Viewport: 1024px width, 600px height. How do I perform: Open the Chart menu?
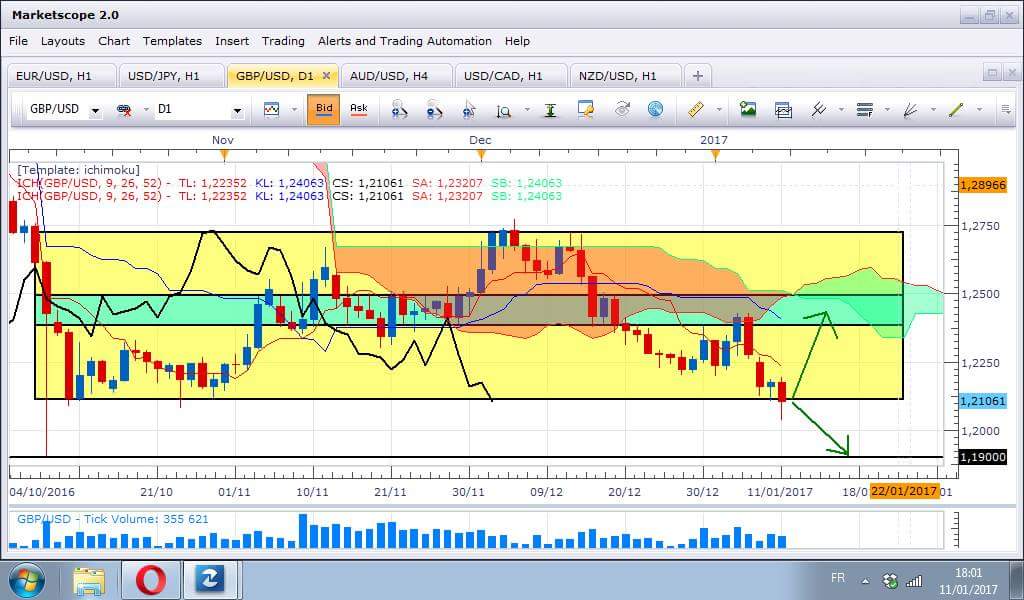pos(114,40)
